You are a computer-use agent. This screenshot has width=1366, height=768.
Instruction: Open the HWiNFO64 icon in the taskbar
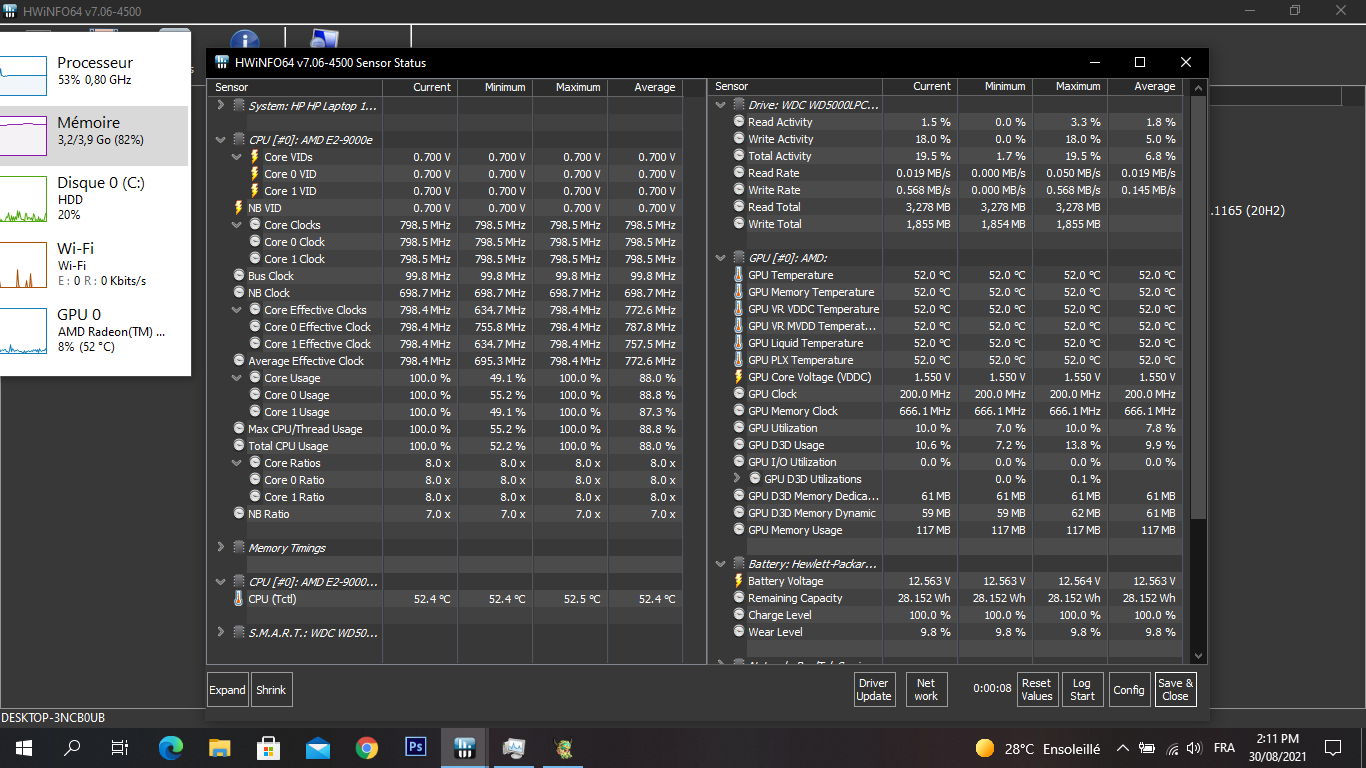464,747
